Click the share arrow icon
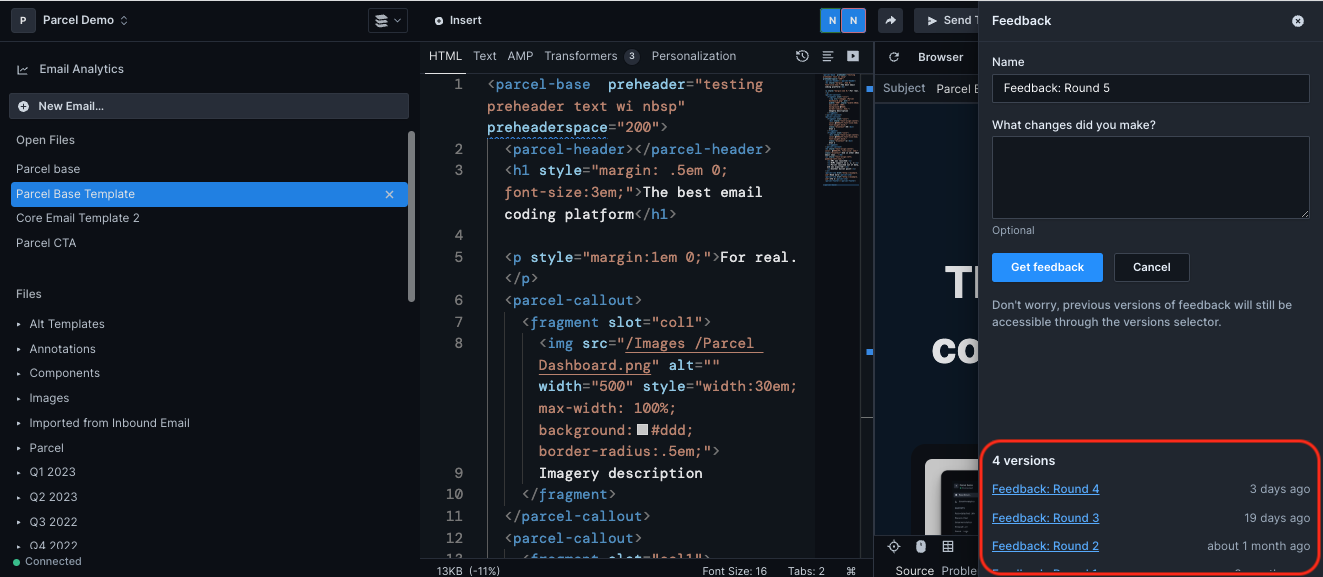Viewport: 1323px width, 577px height. tap(891, 20)
